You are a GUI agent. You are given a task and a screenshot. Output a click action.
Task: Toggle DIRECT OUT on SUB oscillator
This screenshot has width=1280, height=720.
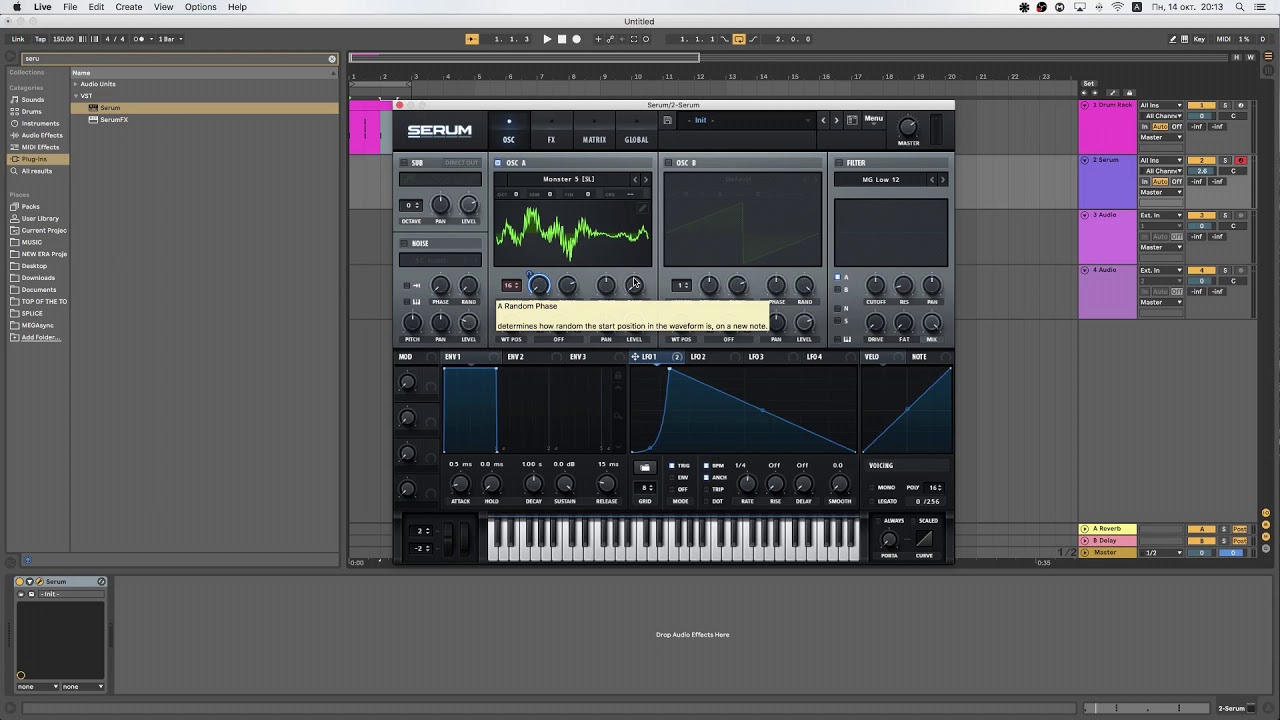pyautogui.click(x=462, y=163)
